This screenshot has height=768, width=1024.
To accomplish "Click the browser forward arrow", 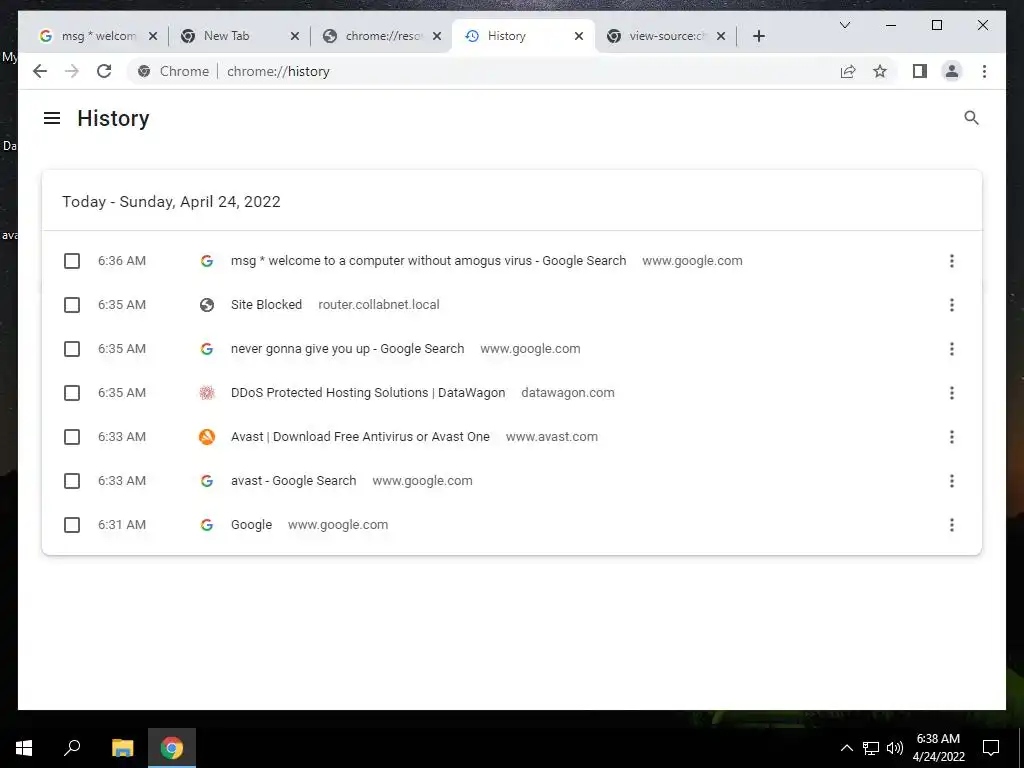I will (x=72, y=71).
